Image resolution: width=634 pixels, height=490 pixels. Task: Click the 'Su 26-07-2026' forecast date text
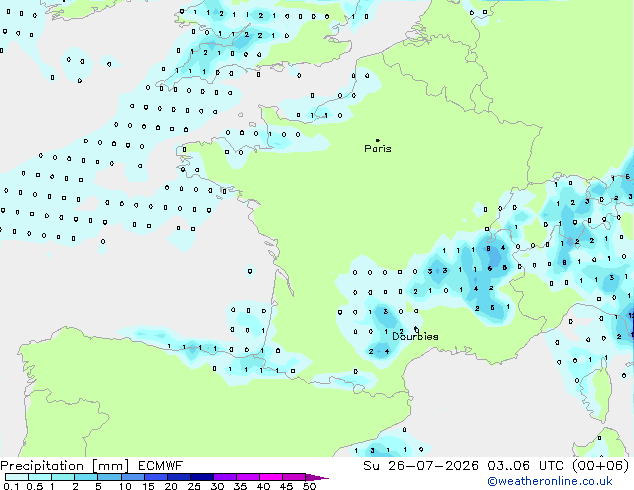(x=421, y=466)
